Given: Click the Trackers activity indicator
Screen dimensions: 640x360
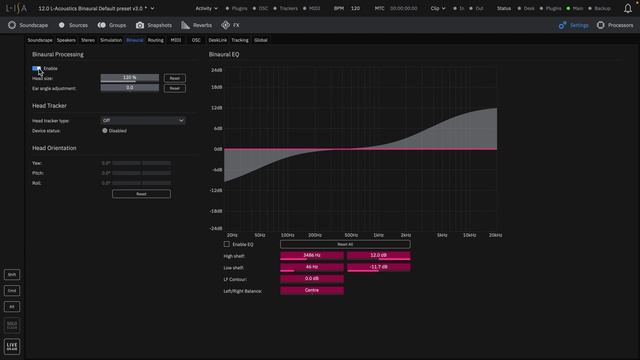Looking at the screenshot, I should (285, 8).
